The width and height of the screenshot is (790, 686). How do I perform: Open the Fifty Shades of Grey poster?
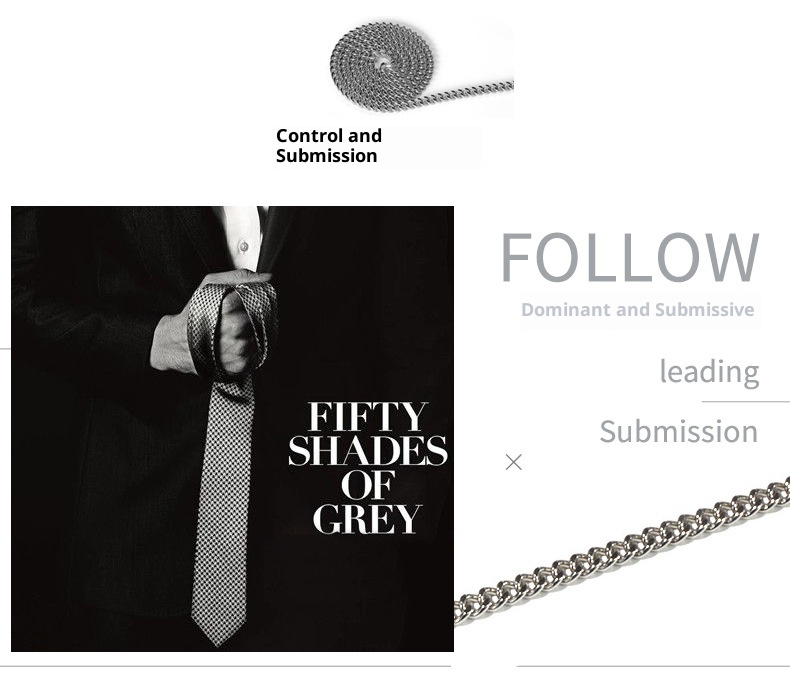click(232, 429)
